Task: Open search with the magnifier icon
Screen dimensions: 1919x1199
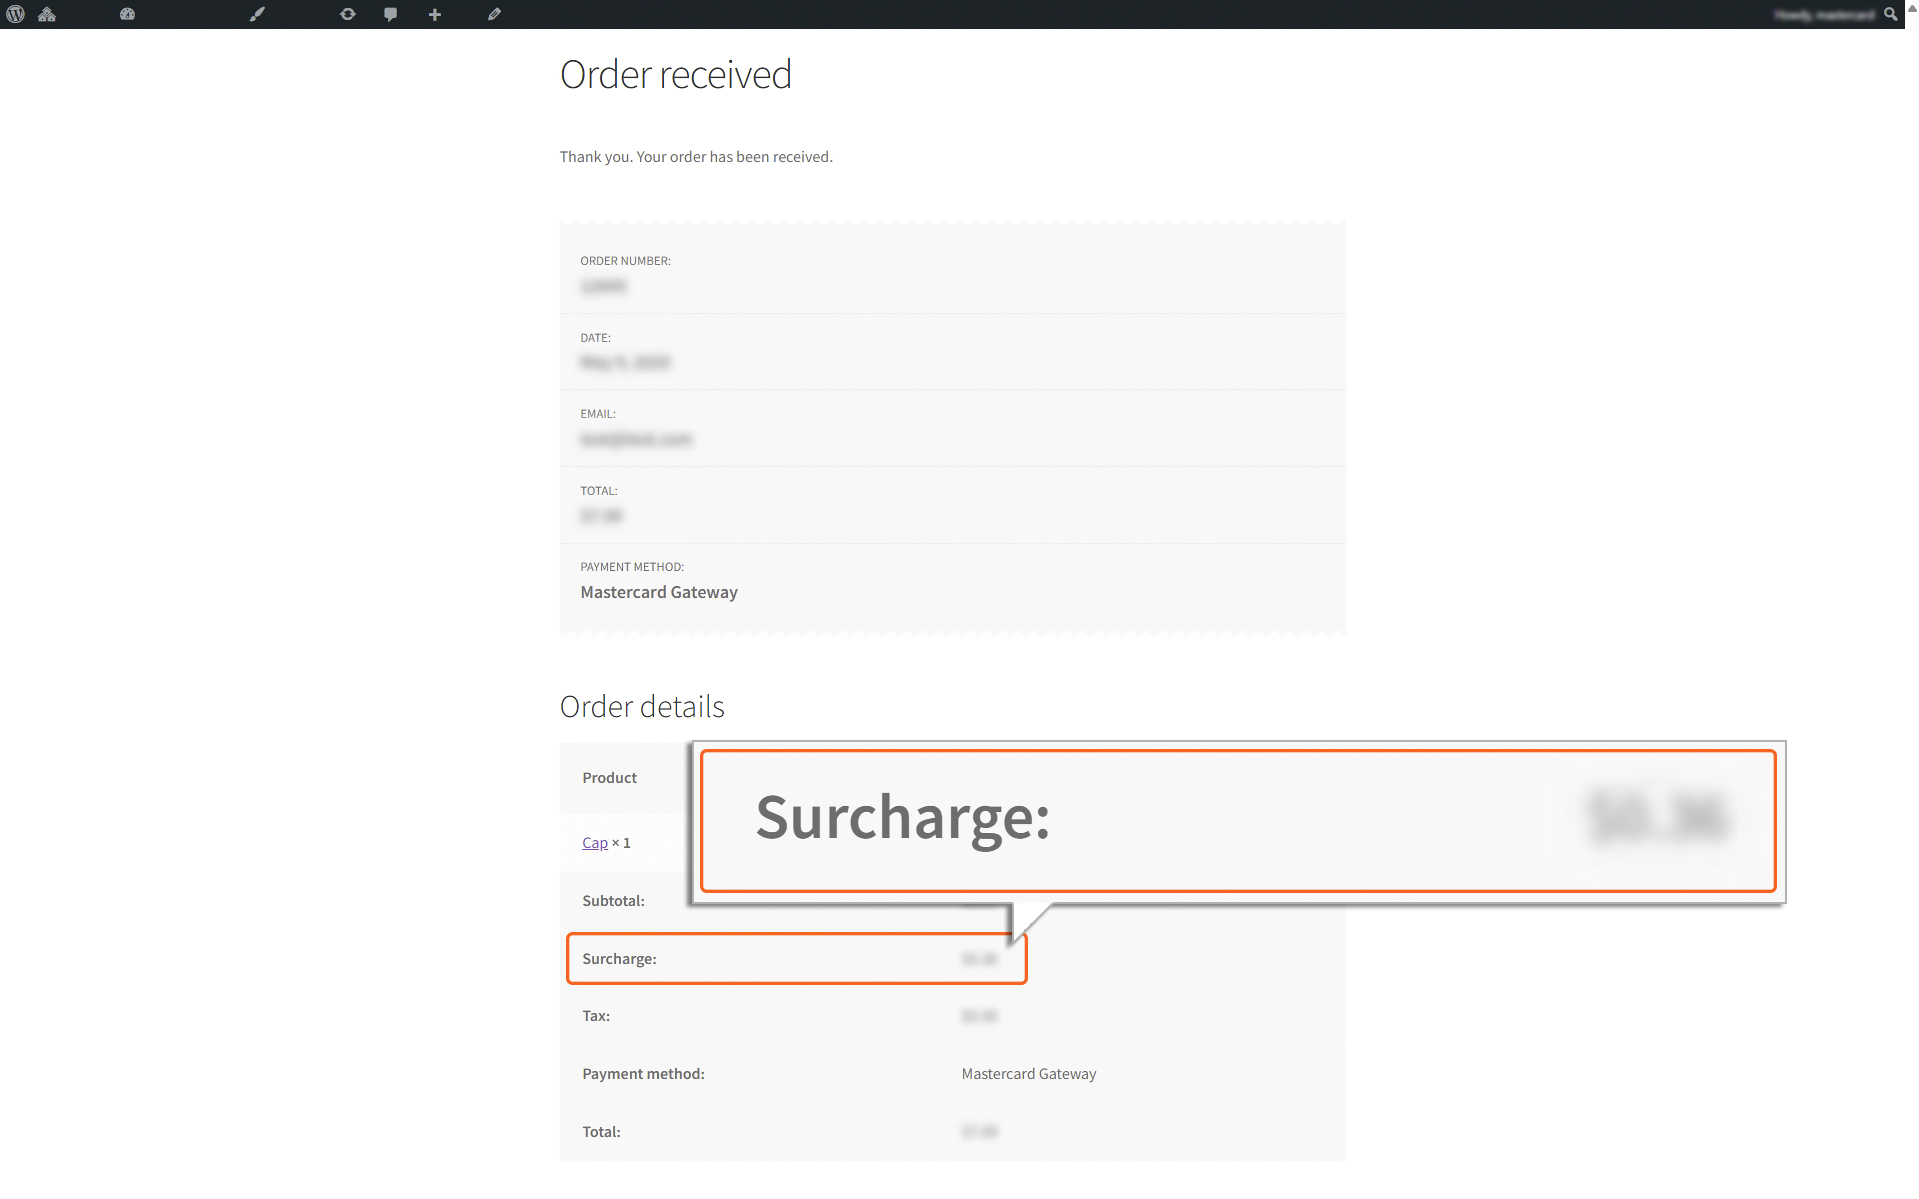Action: (x=1890, y=14)
